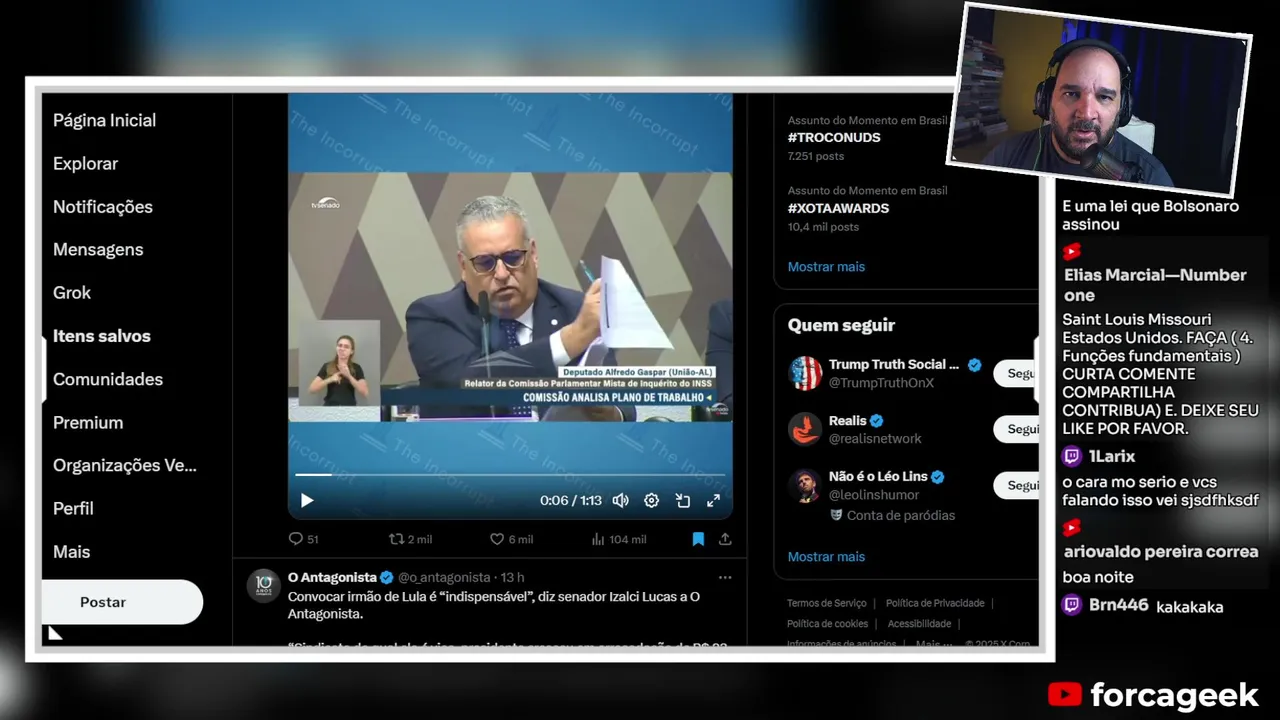Click the Quem seguir heading
The width and height of the screenshot is (1280, 720).
click(x=841, y=325)
